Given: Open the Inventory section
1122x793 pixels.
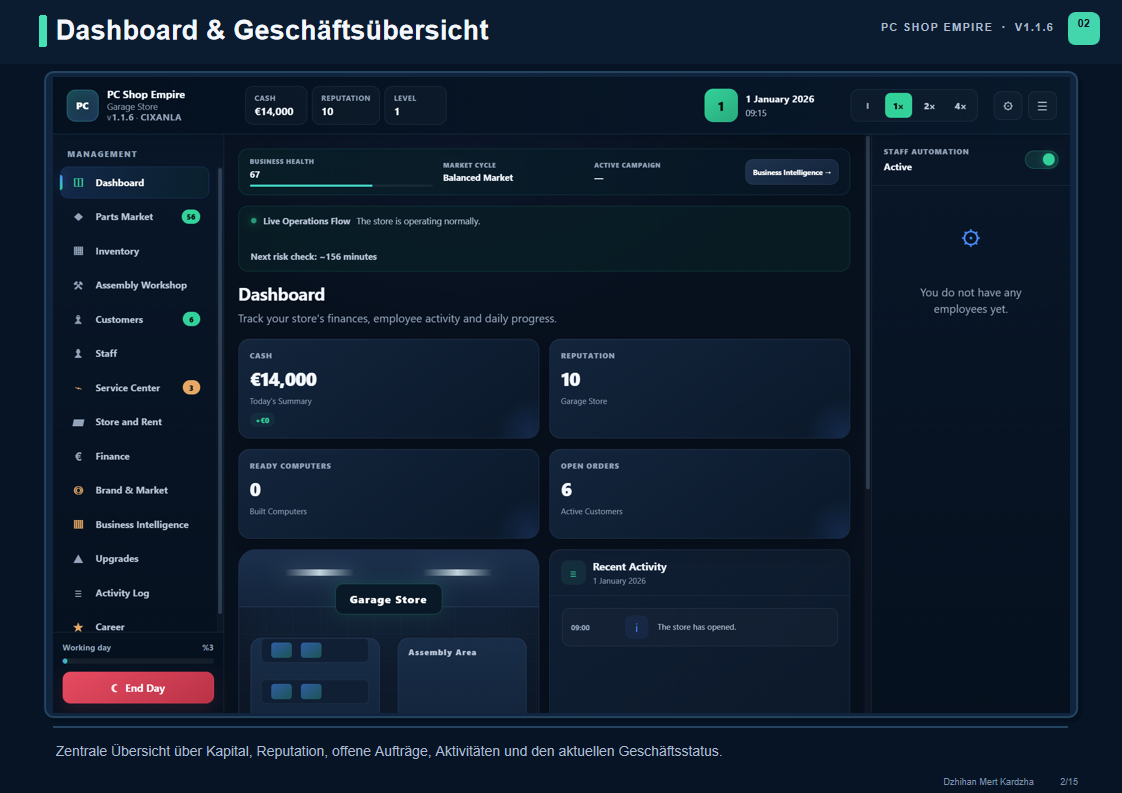Looking at the screenshot, I should tap(135, 251).
